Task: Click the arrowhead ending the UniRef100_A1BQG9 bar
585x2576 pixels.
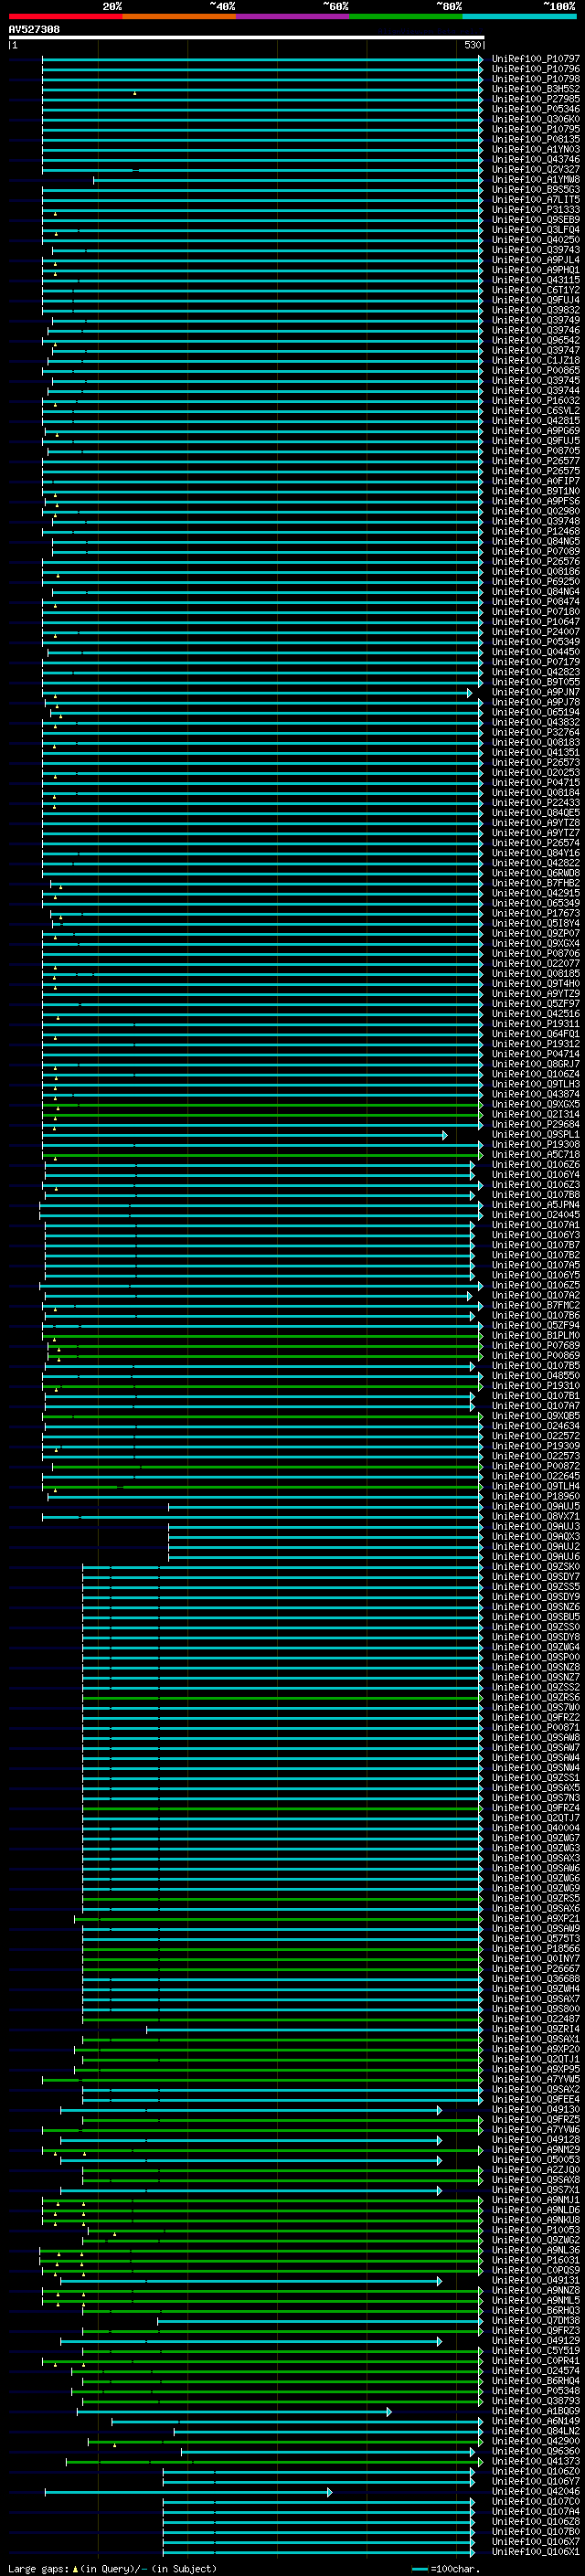Action: [x=388, y=2411]
